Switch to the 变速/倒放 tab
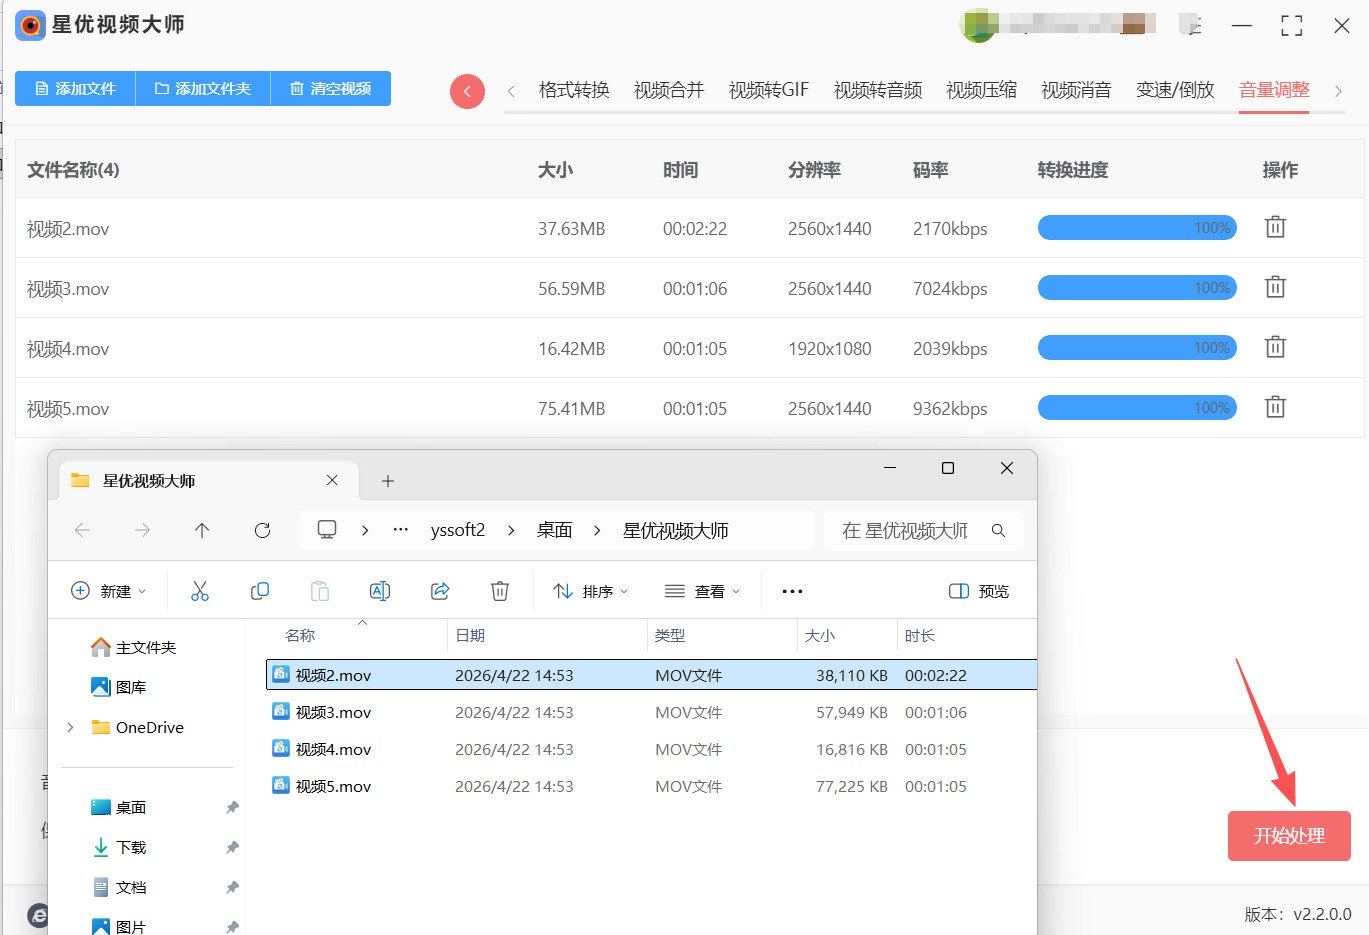This screenshot has width=1369, height=935. point(1175,90)
